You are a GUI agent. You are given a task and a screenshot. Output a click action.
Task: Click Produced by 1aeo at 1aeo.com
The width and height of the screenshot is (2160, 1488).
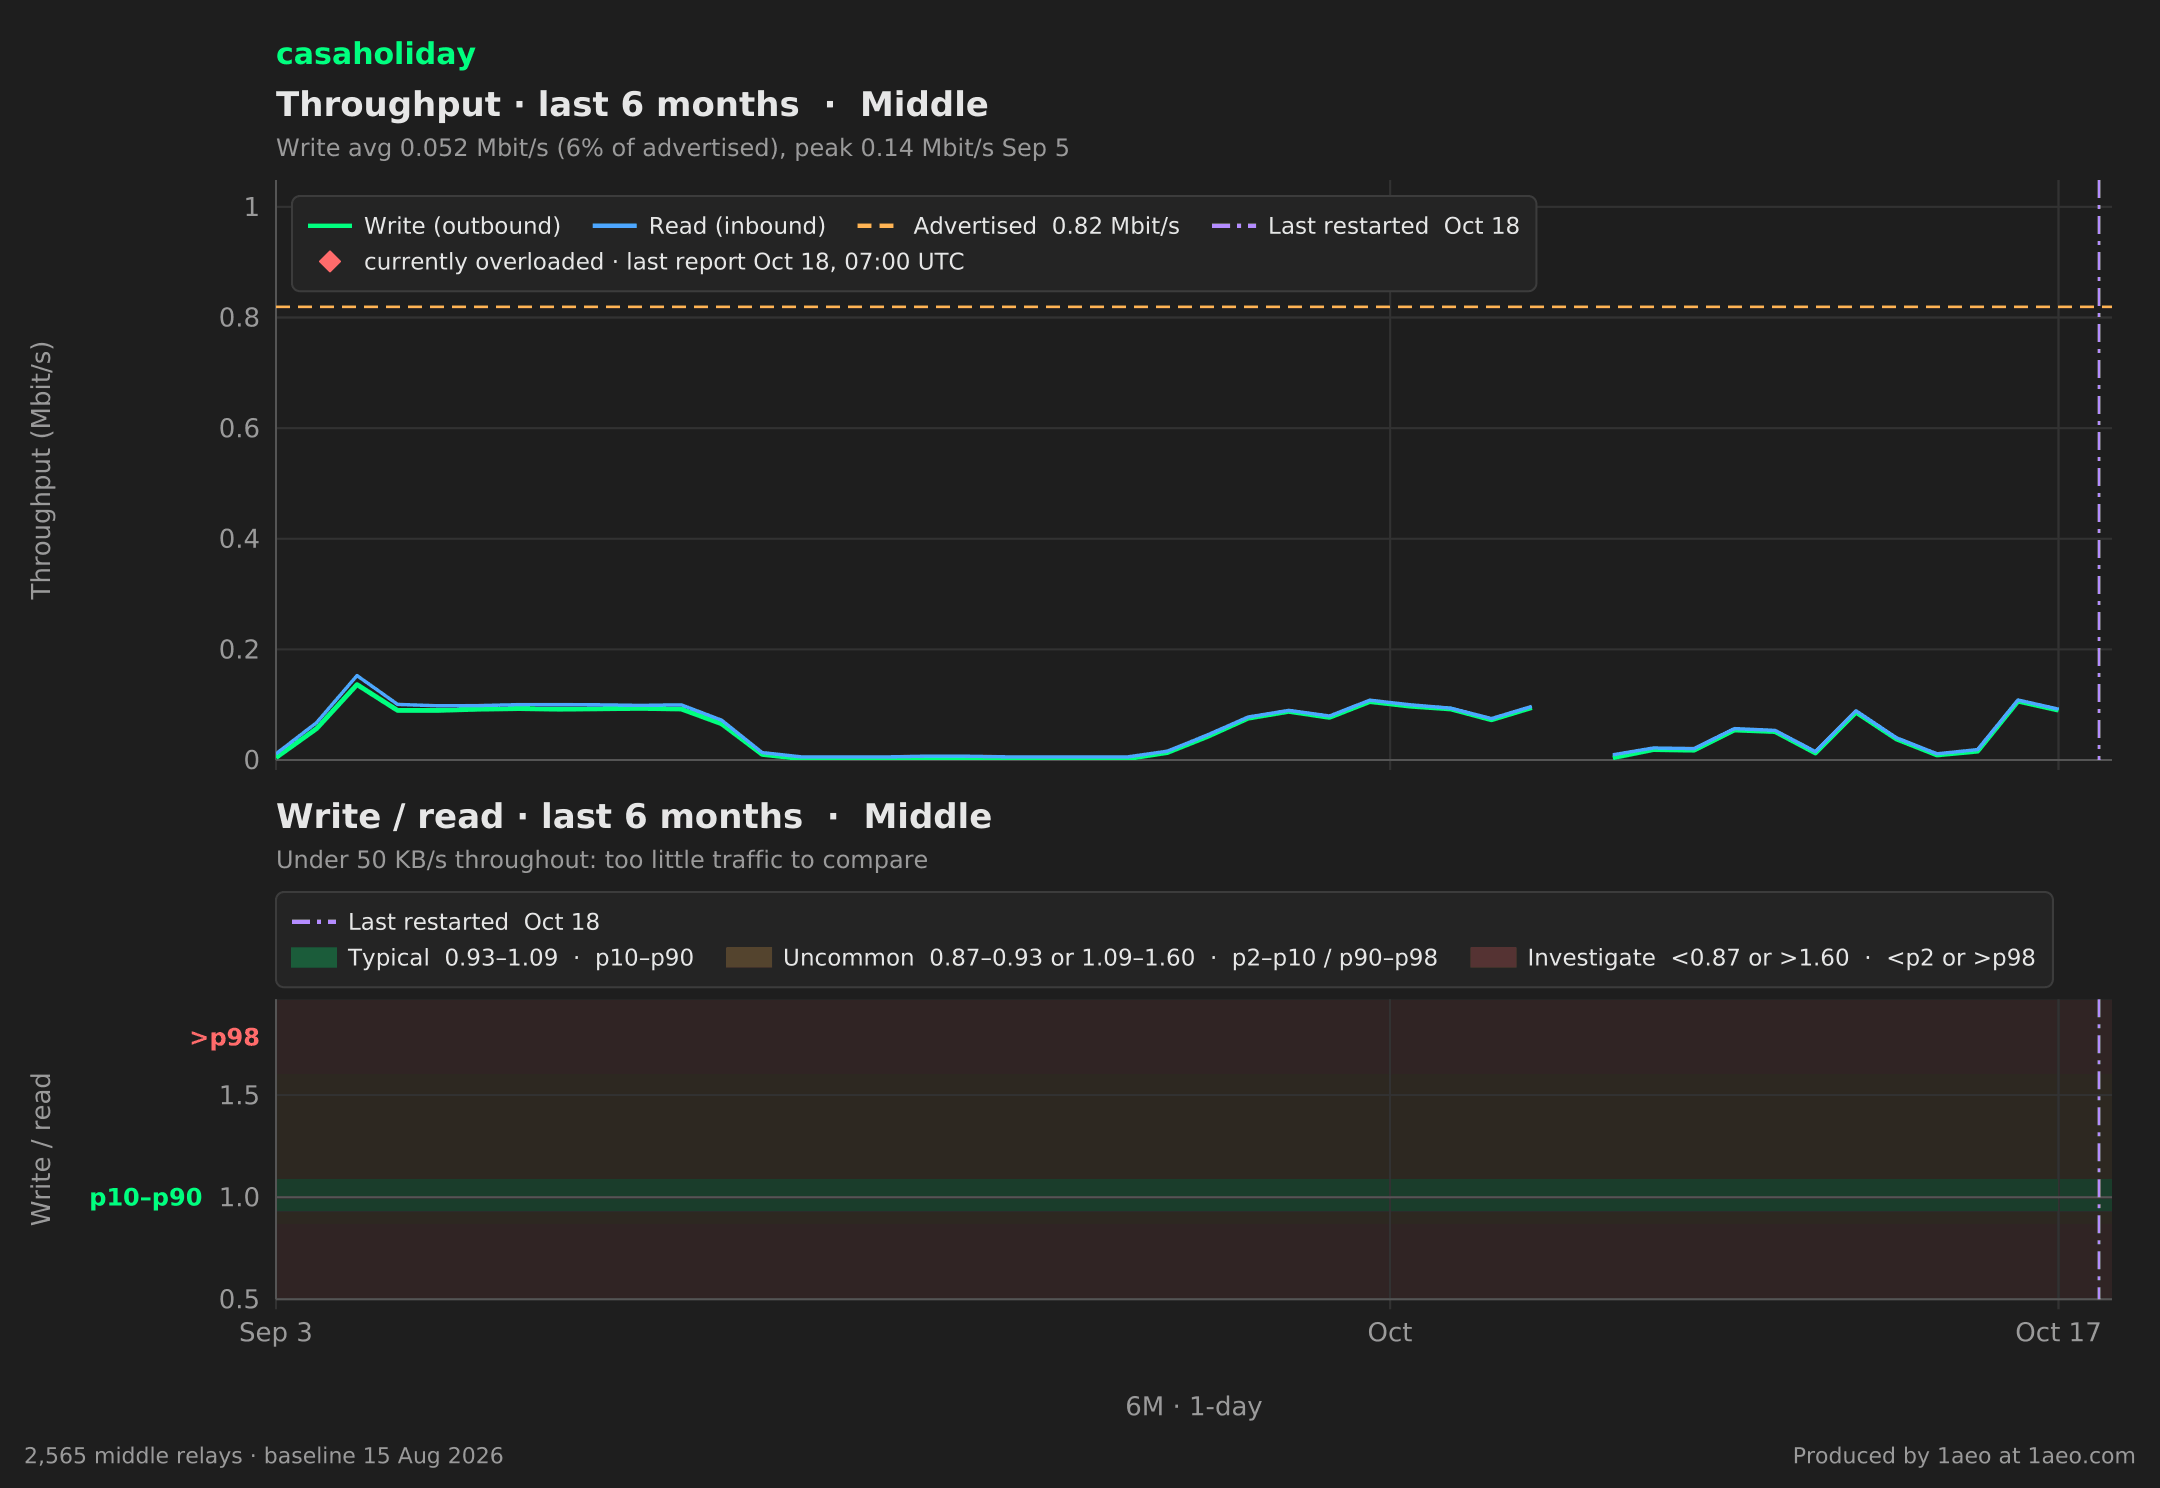tap(1963, 1456)
